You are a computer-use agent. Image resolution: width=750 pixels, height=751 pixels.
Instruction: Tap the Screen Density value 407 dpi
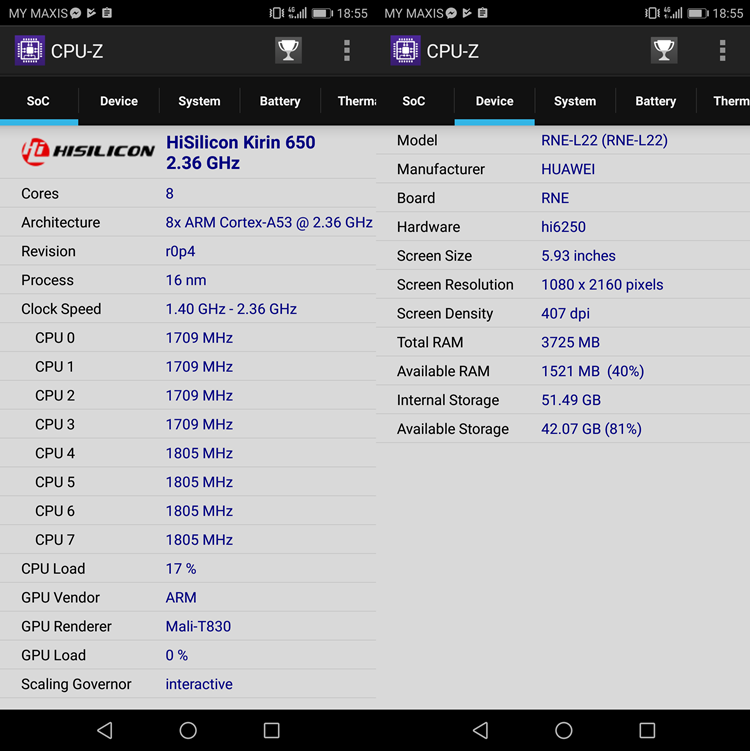(565, 313)
